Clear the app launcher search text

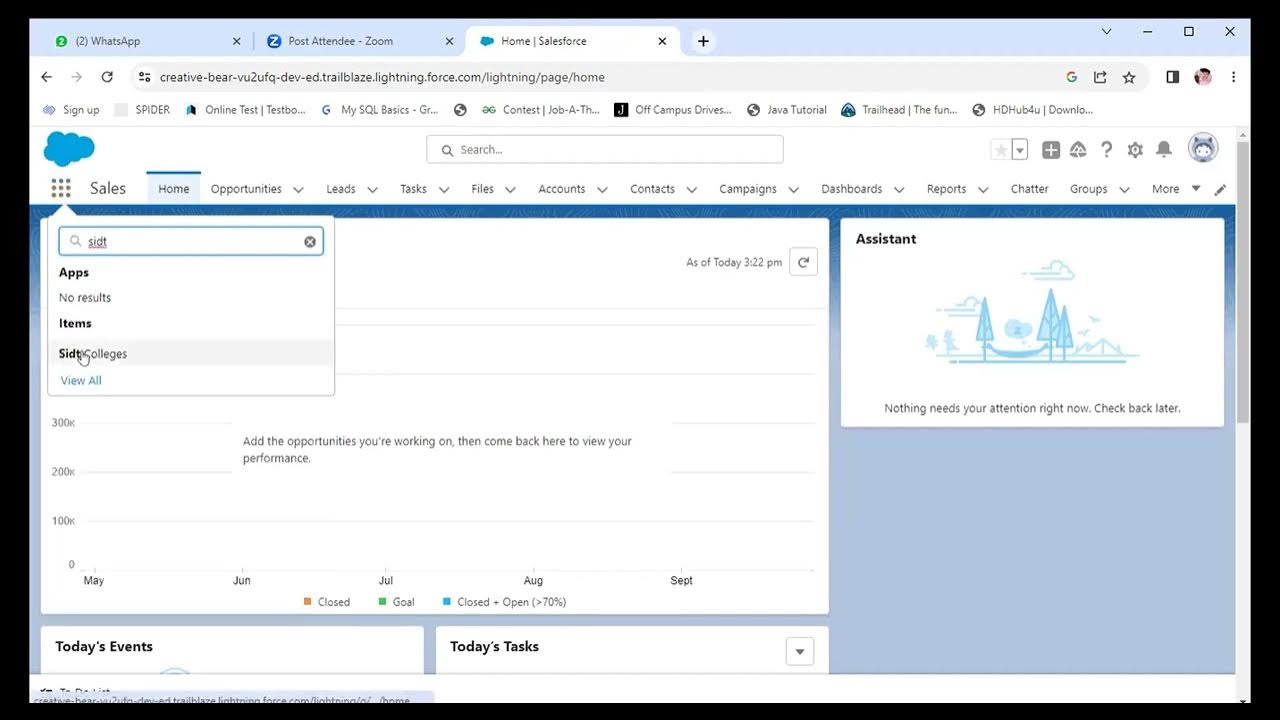point(310,242)
